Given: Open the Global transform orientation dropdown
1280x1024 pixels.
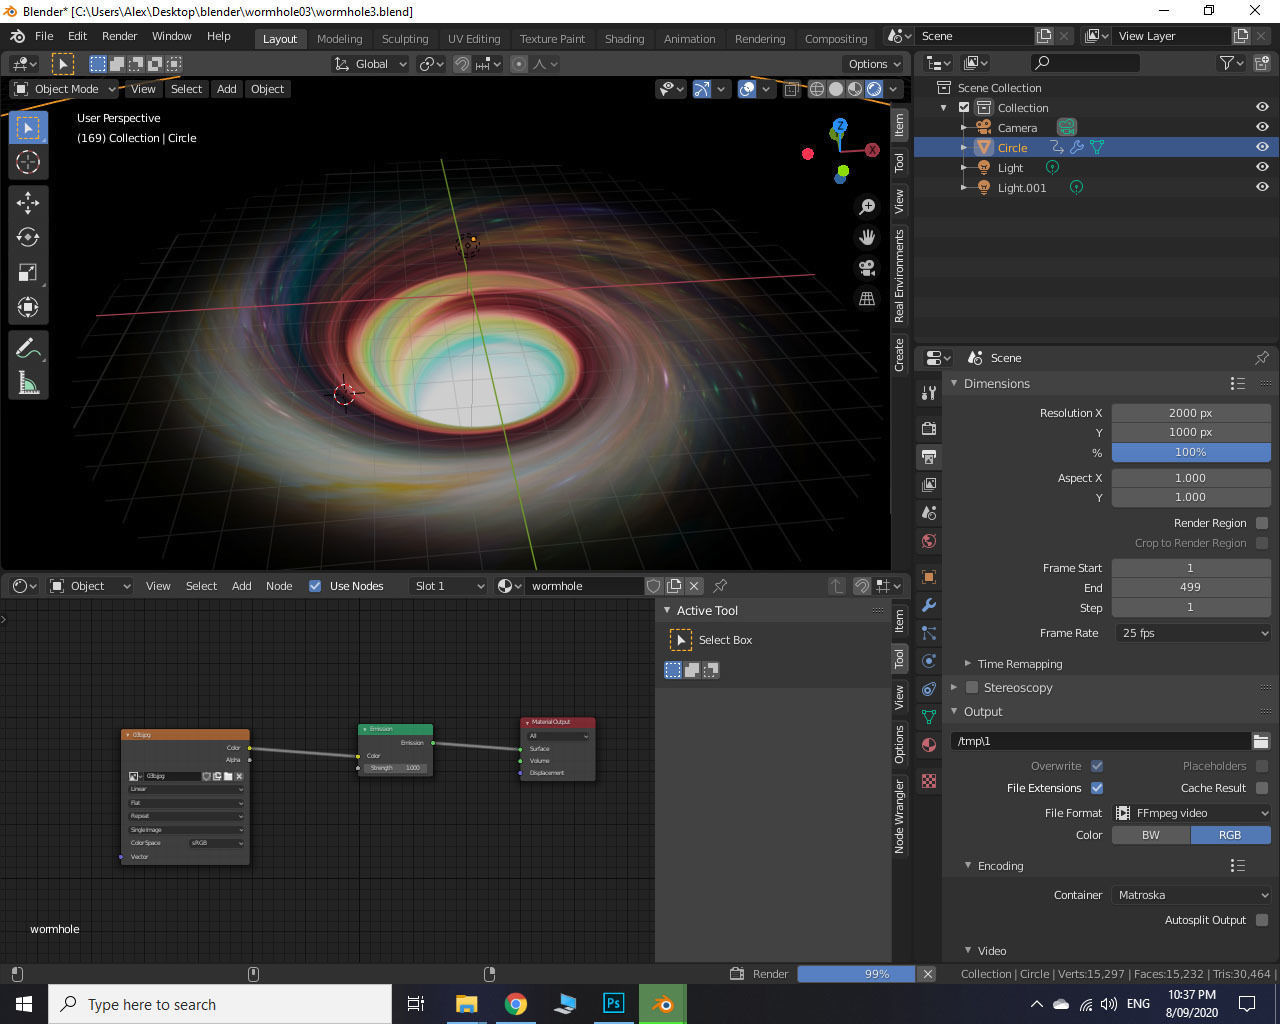Looking at the screenshot, I should [370, 64].
